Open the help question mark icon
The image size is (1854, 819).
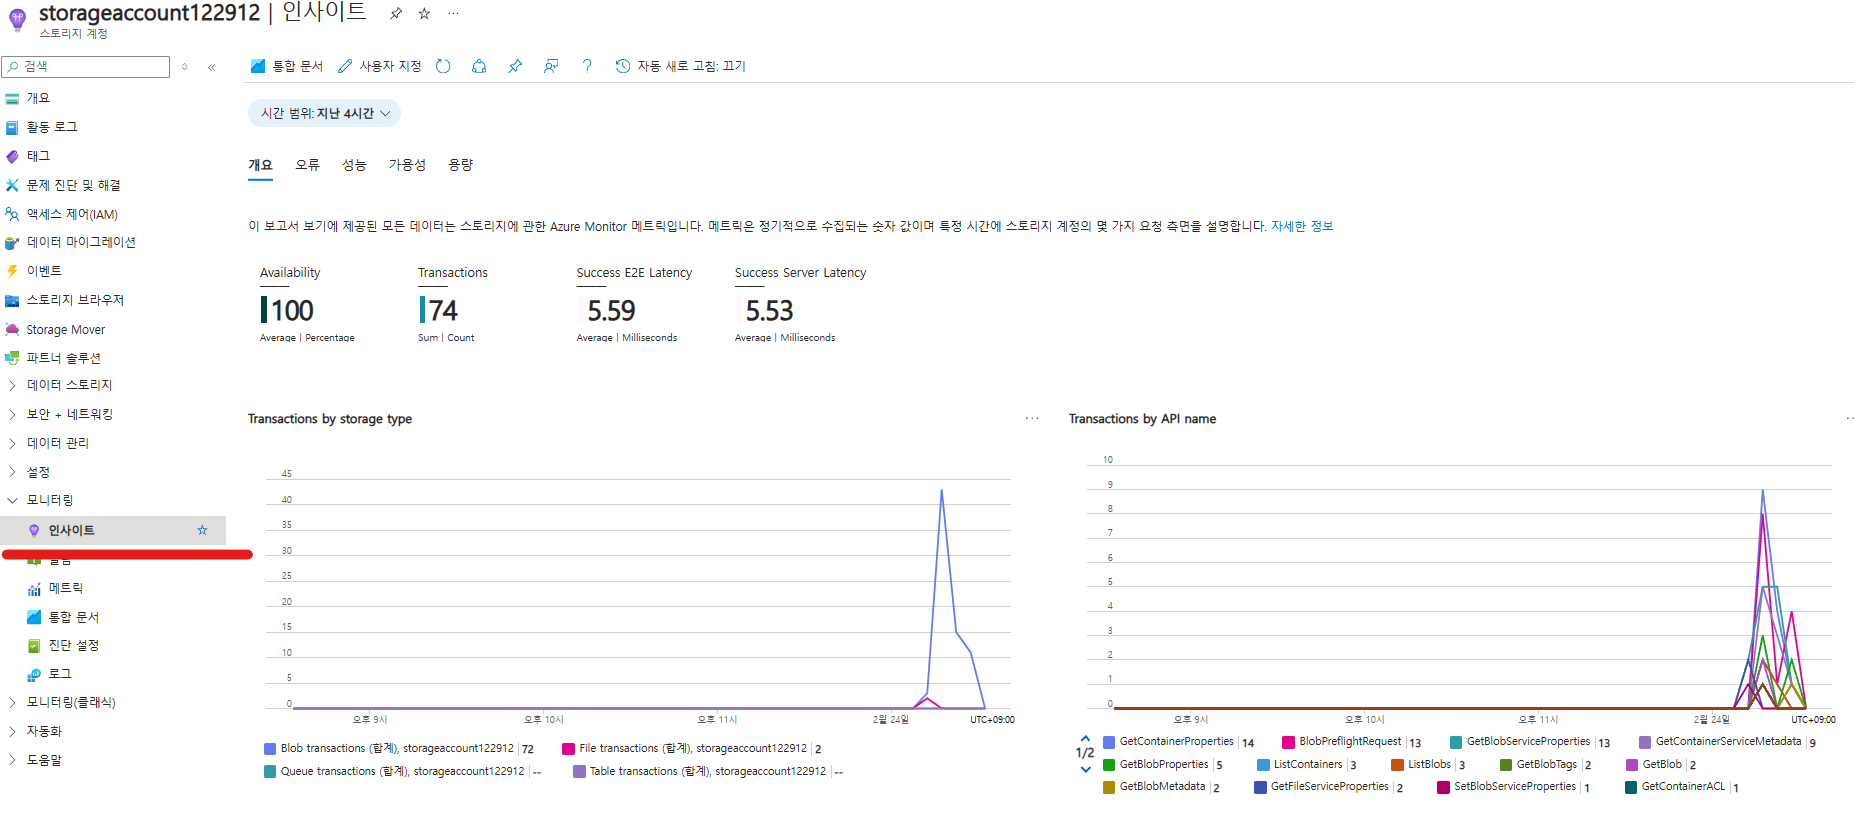coord(587,66)
